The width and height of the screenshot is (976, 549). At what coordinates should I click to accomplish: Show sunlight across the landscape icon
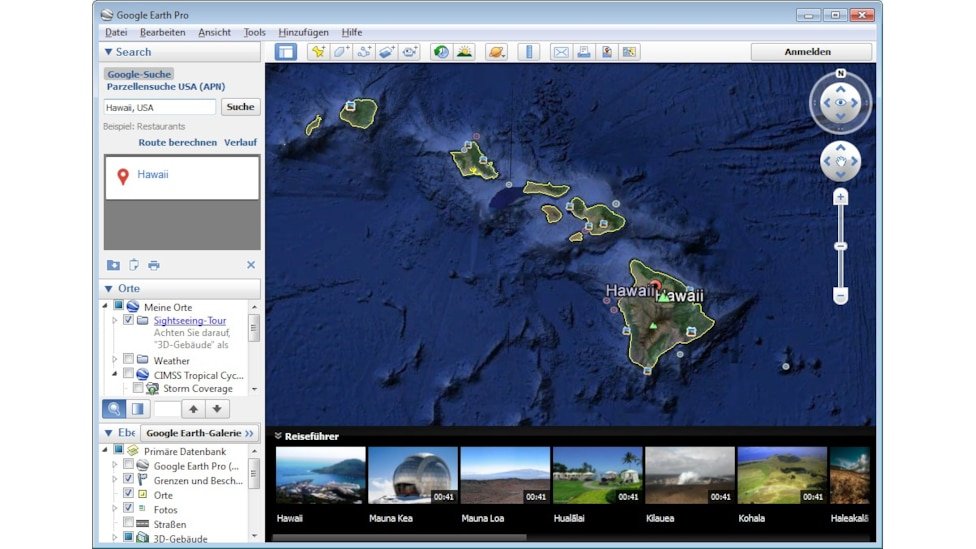click(464, 52)
